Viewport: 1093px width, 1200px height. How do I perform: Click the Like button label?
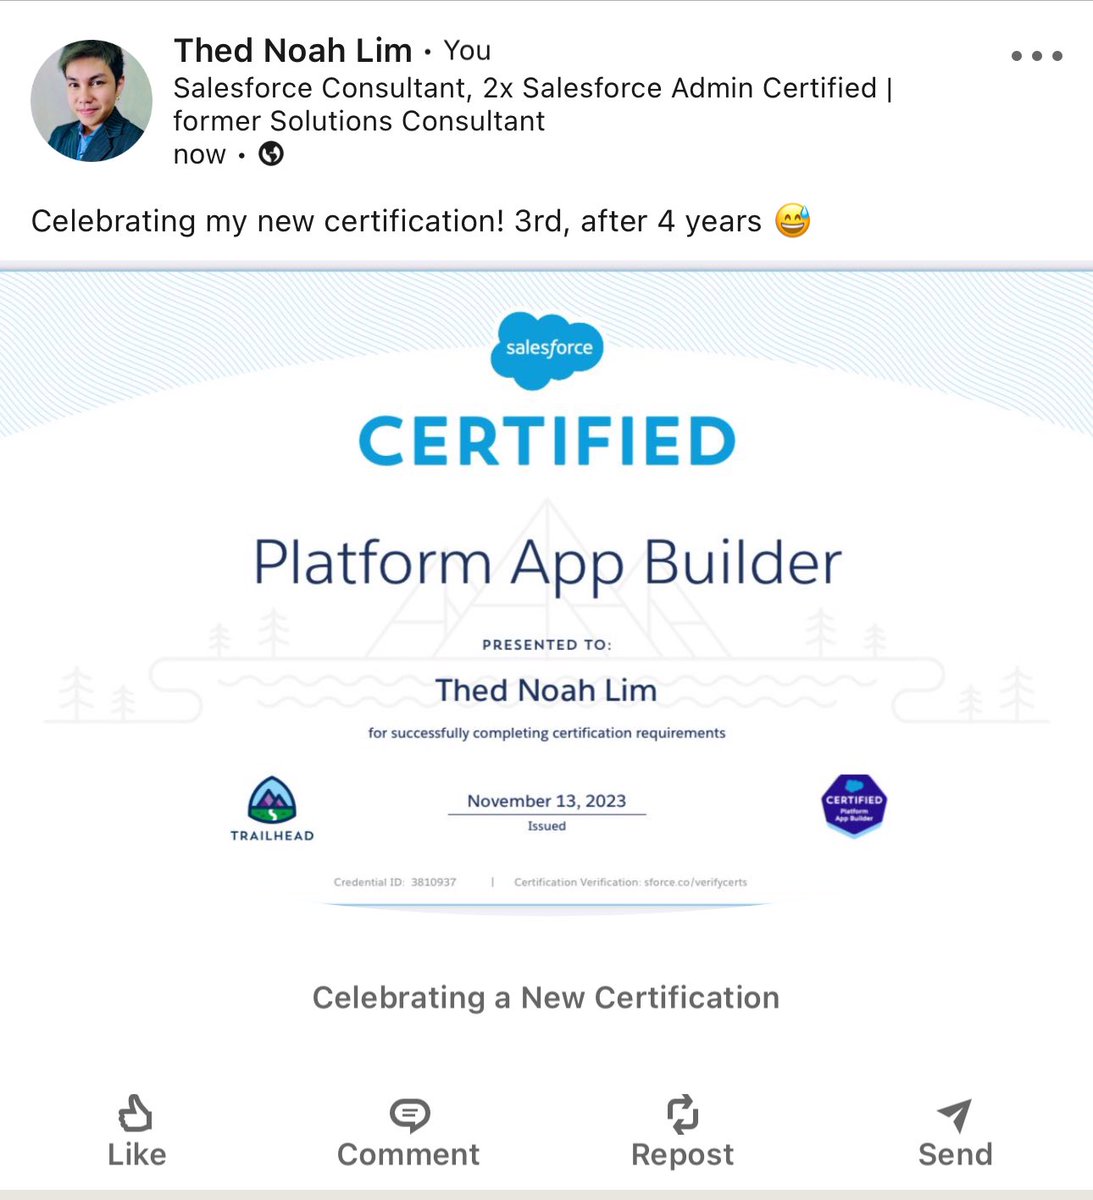137,1155
